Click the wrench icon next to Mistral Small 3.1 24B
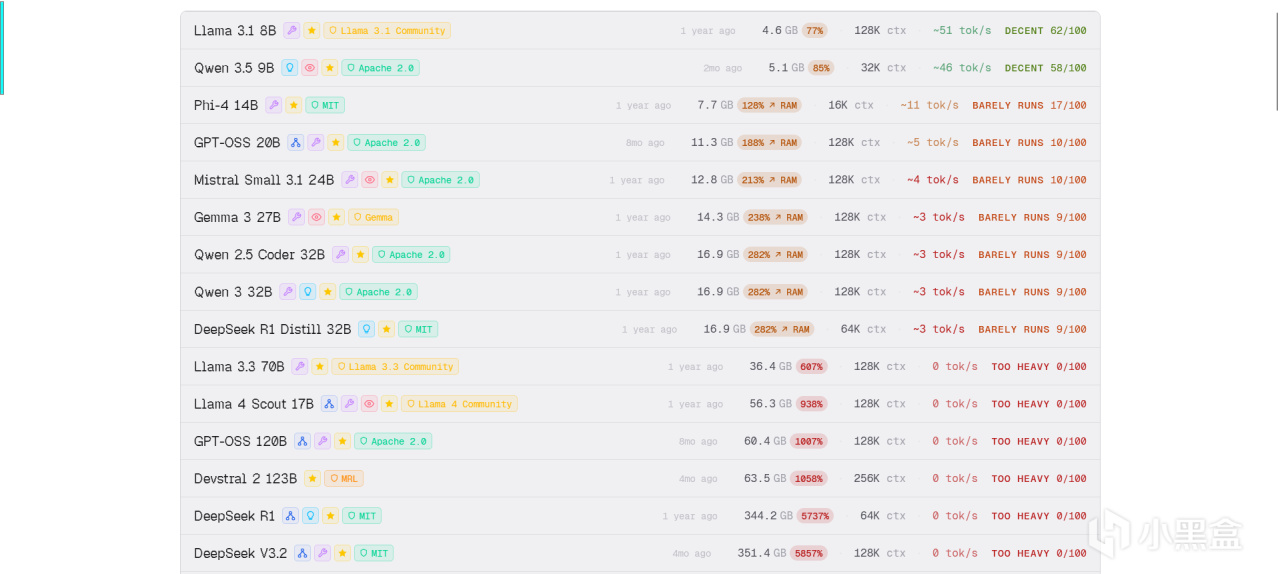The height and width of the screenshot is (574, 1280). point(350,180)
